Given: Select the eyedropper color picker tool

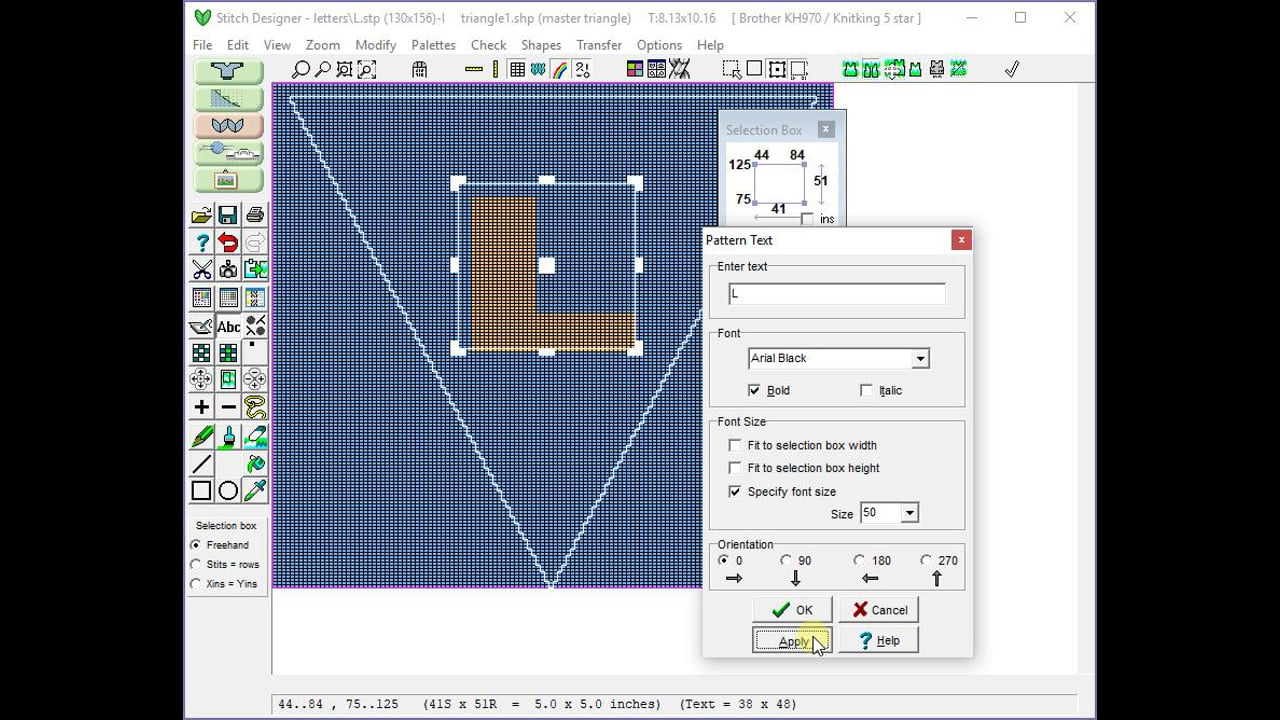Looking at the screenshot, I should pos(255,491).
